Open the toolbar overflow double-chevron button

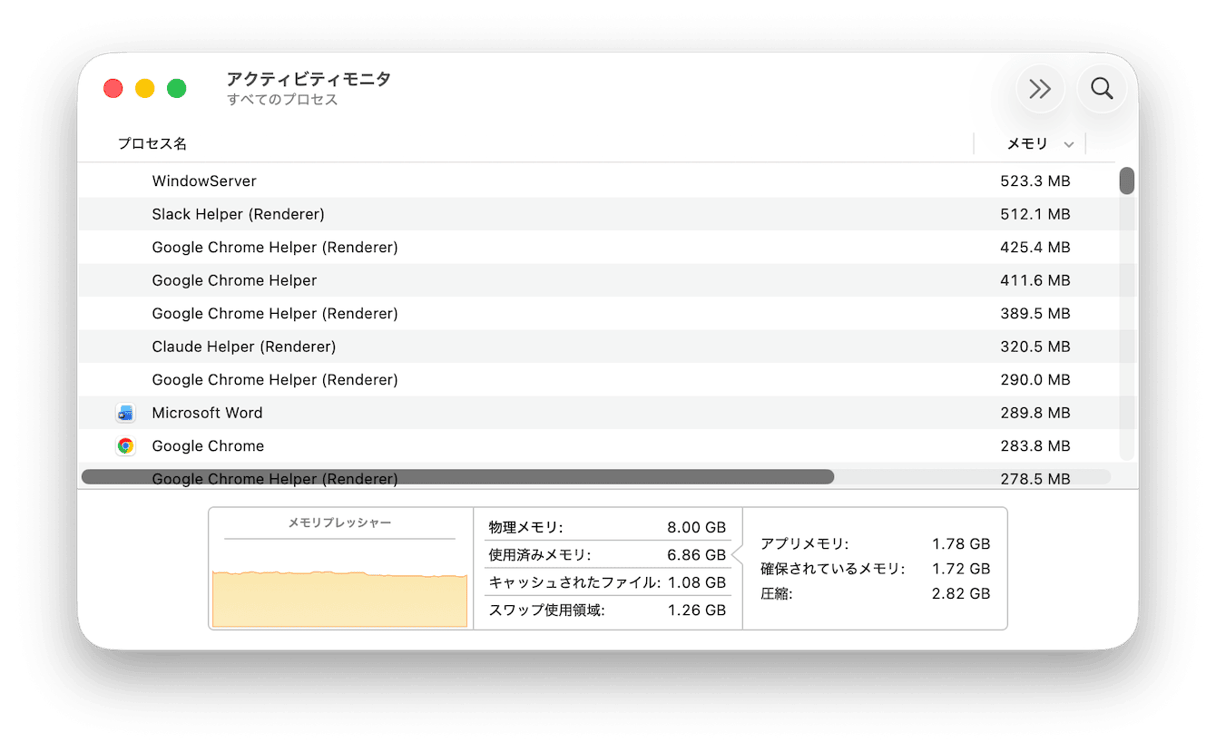[1040, 89]
